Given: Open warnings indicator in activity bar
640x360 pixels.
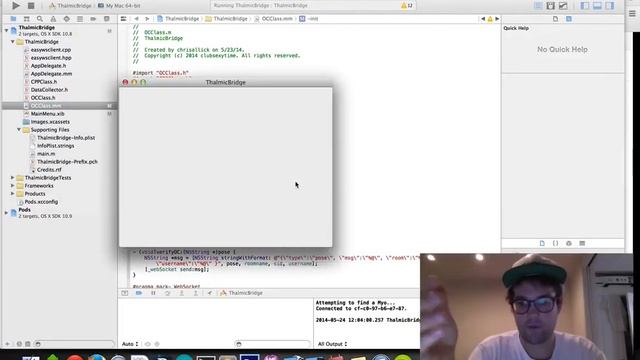Looking at the screenshot, I should point(407,6).
